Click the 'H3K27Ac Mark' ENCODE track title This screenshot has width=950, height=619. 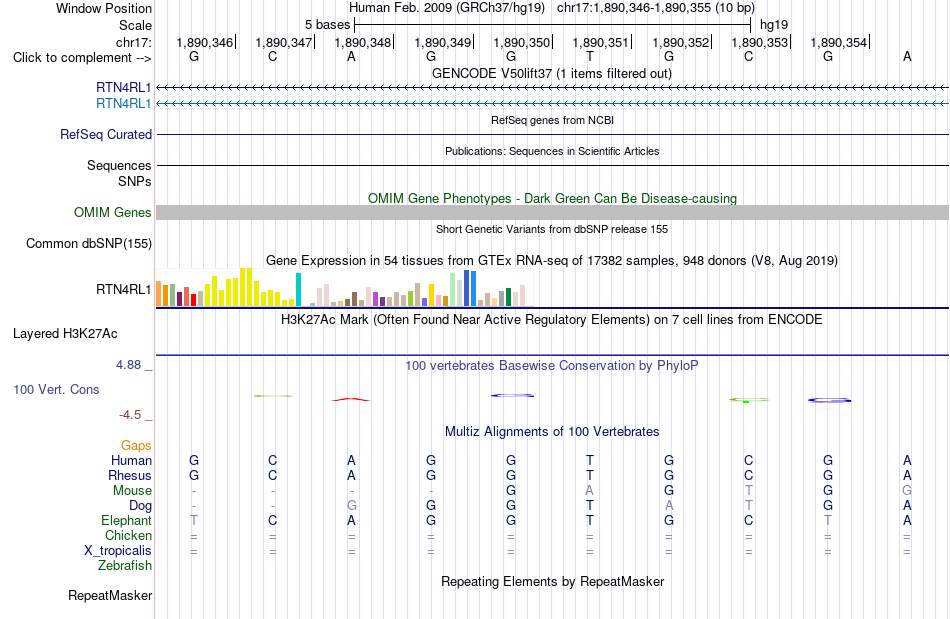click(552, 319)
